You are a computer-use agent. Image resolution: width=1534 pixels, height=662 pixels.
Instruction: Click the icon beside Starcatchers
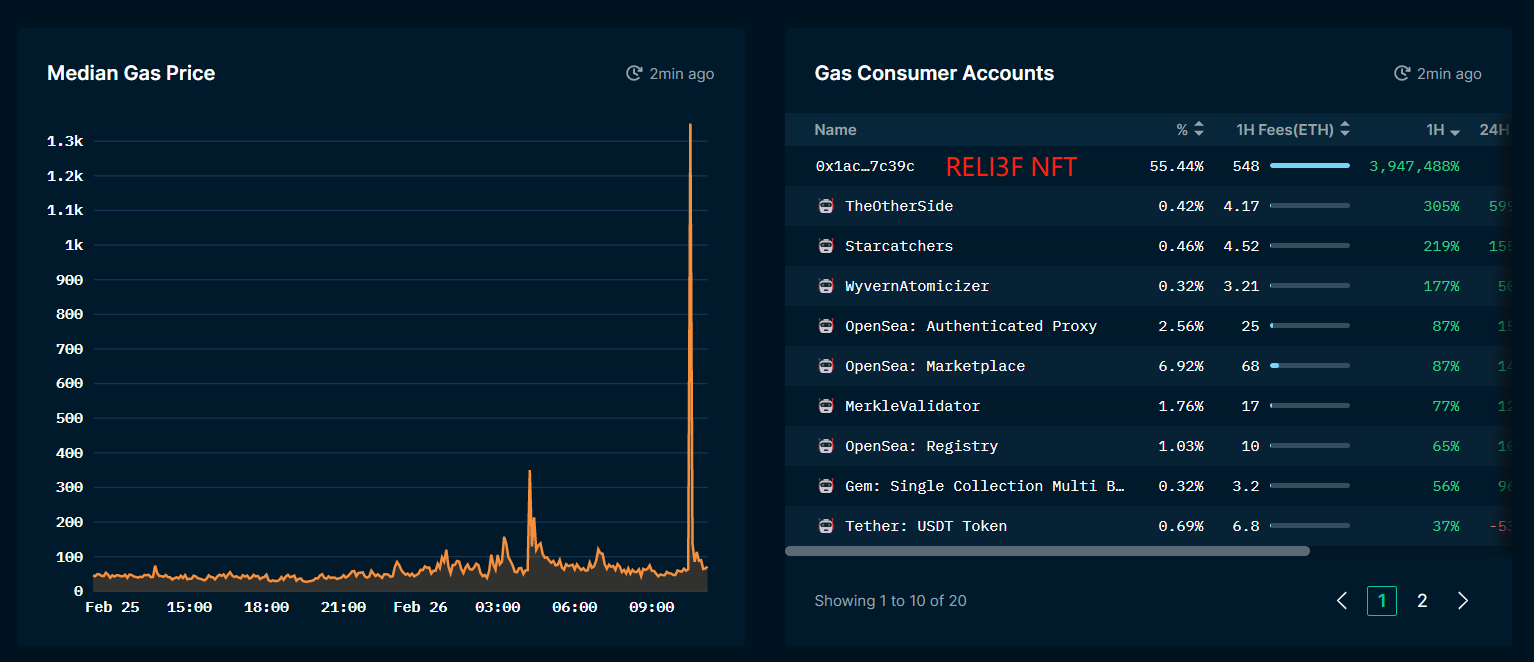[x=825, y=246]
